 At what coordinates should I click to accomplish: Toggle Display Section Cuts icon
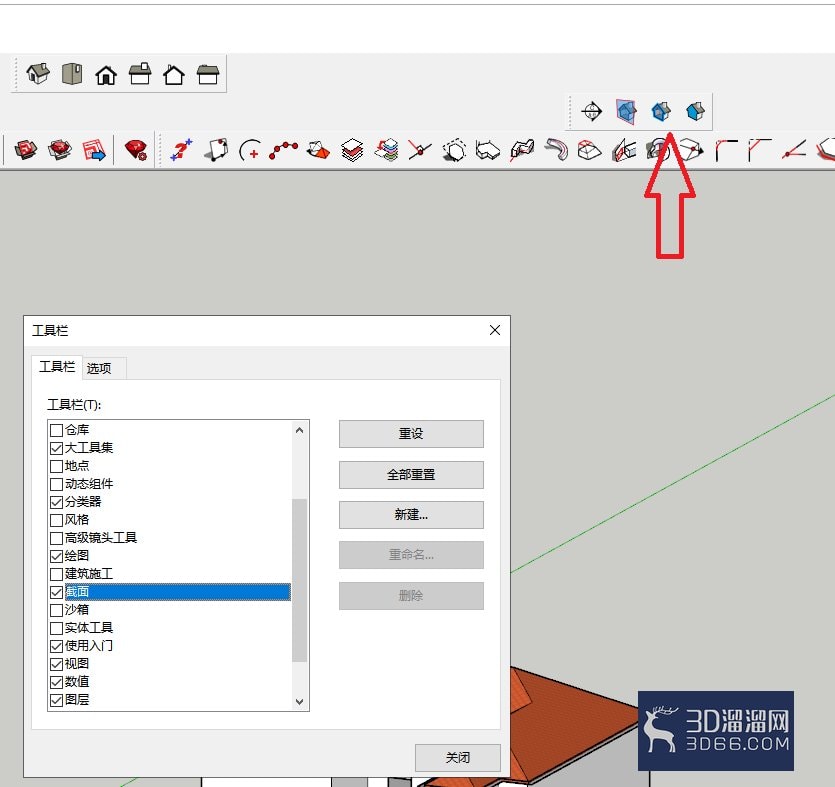661,111
